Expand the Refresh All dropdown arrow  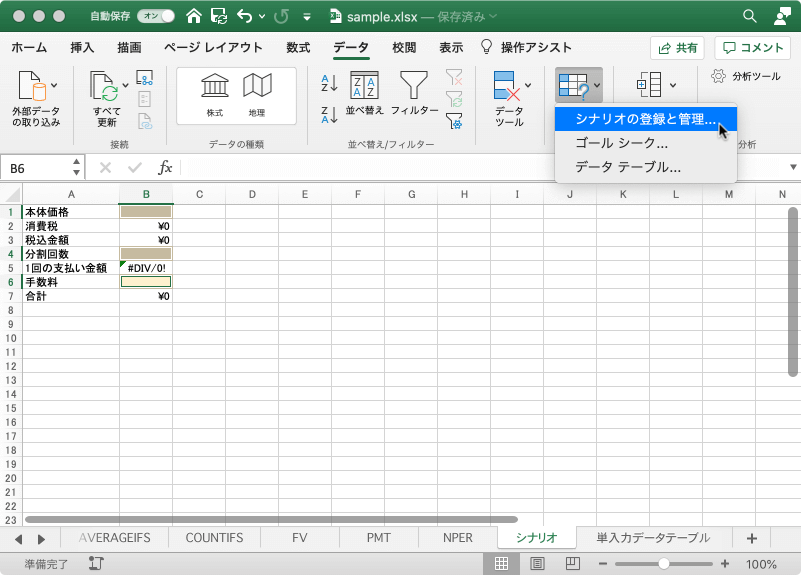pos(125,86)
